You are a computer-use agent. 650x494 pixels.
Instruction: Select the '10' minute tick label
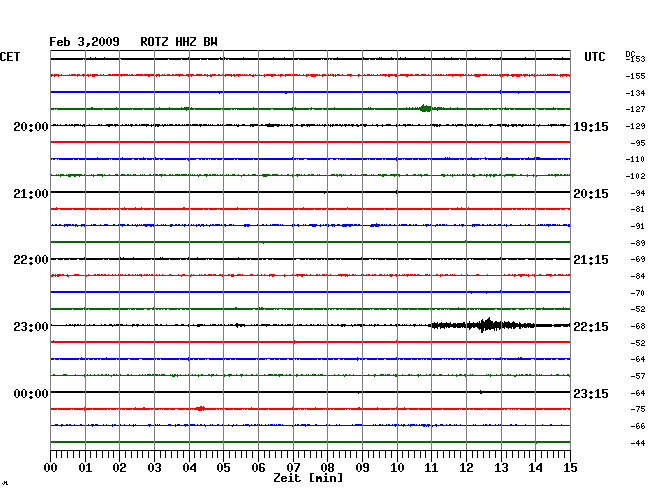point(397,467)
